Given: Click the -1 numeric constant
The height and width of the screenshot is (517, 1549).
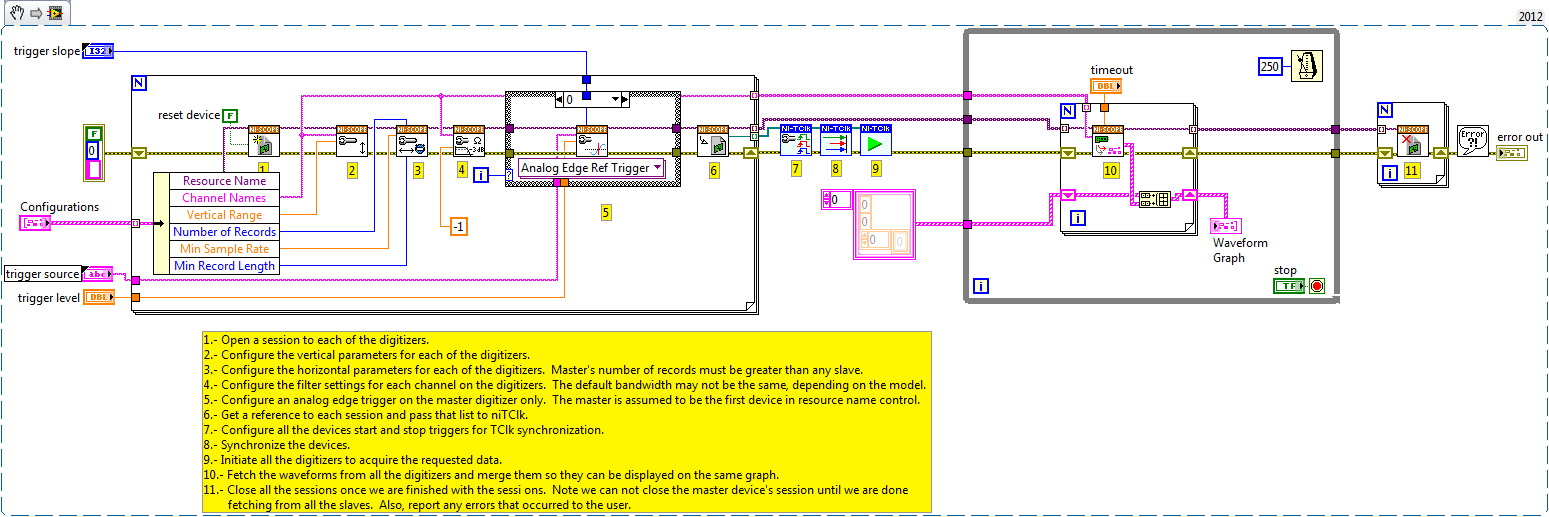Looking at the screenshot, I should (x=459, y=226).
